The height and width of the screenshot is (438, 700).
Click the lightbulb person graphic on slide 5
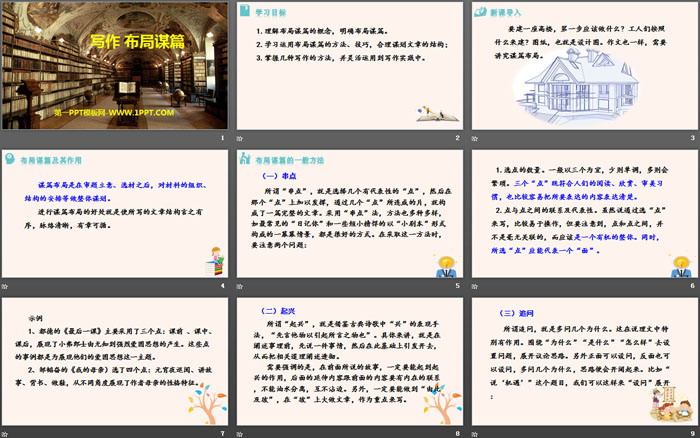pos(446,266)
